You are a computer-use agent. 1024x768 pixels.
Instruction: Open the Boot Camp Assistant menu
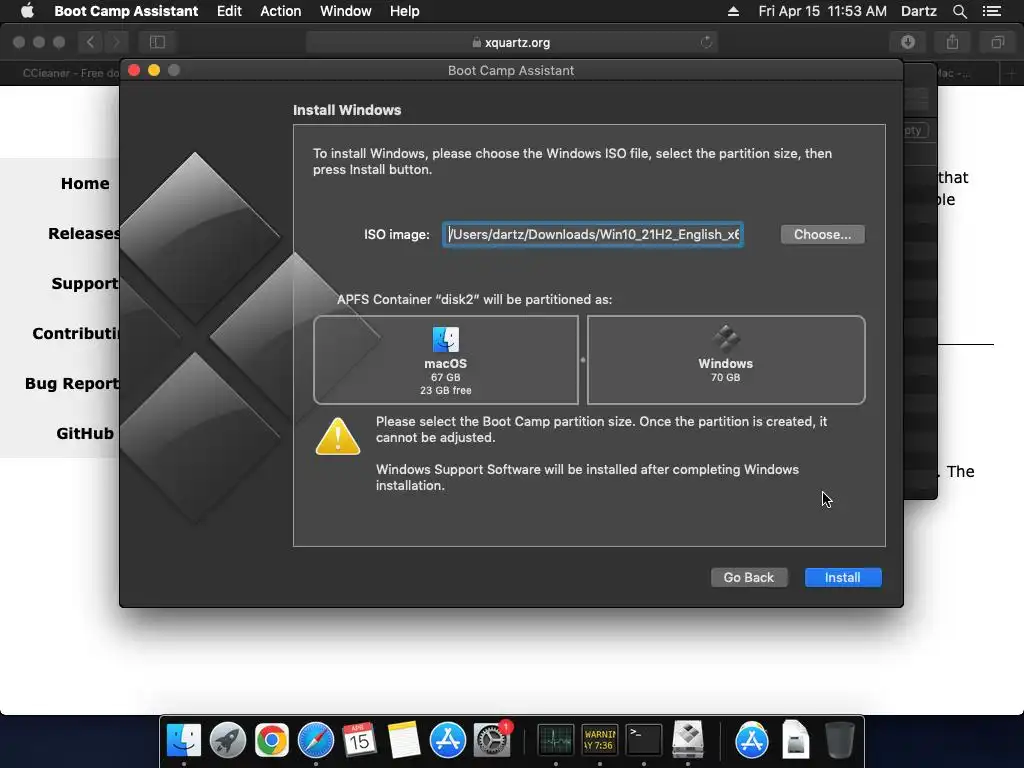pos(126,11)
